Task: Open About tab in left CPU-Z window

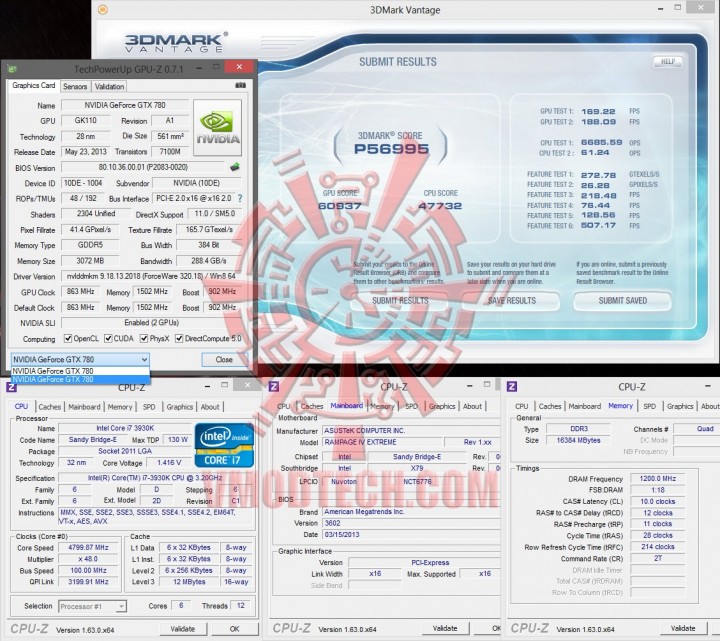Action: 210,407
